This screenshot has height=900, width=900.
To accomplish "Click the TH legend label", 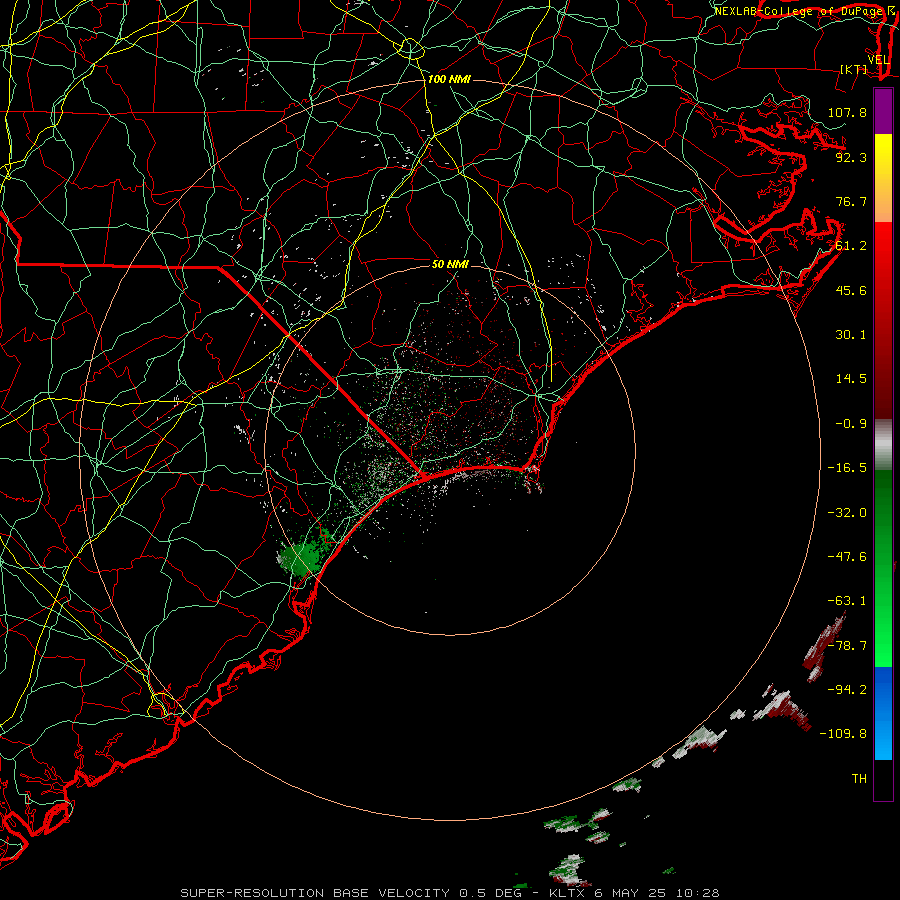I will [x=859, y=779].
